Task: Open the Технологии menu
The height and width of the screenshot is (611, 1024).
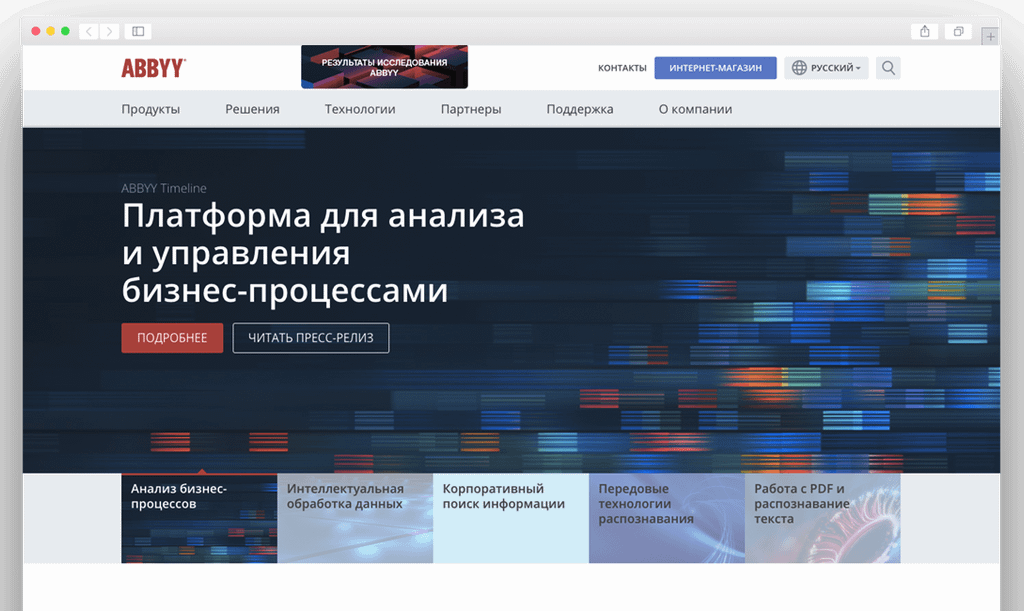Action: pos(360,109)
